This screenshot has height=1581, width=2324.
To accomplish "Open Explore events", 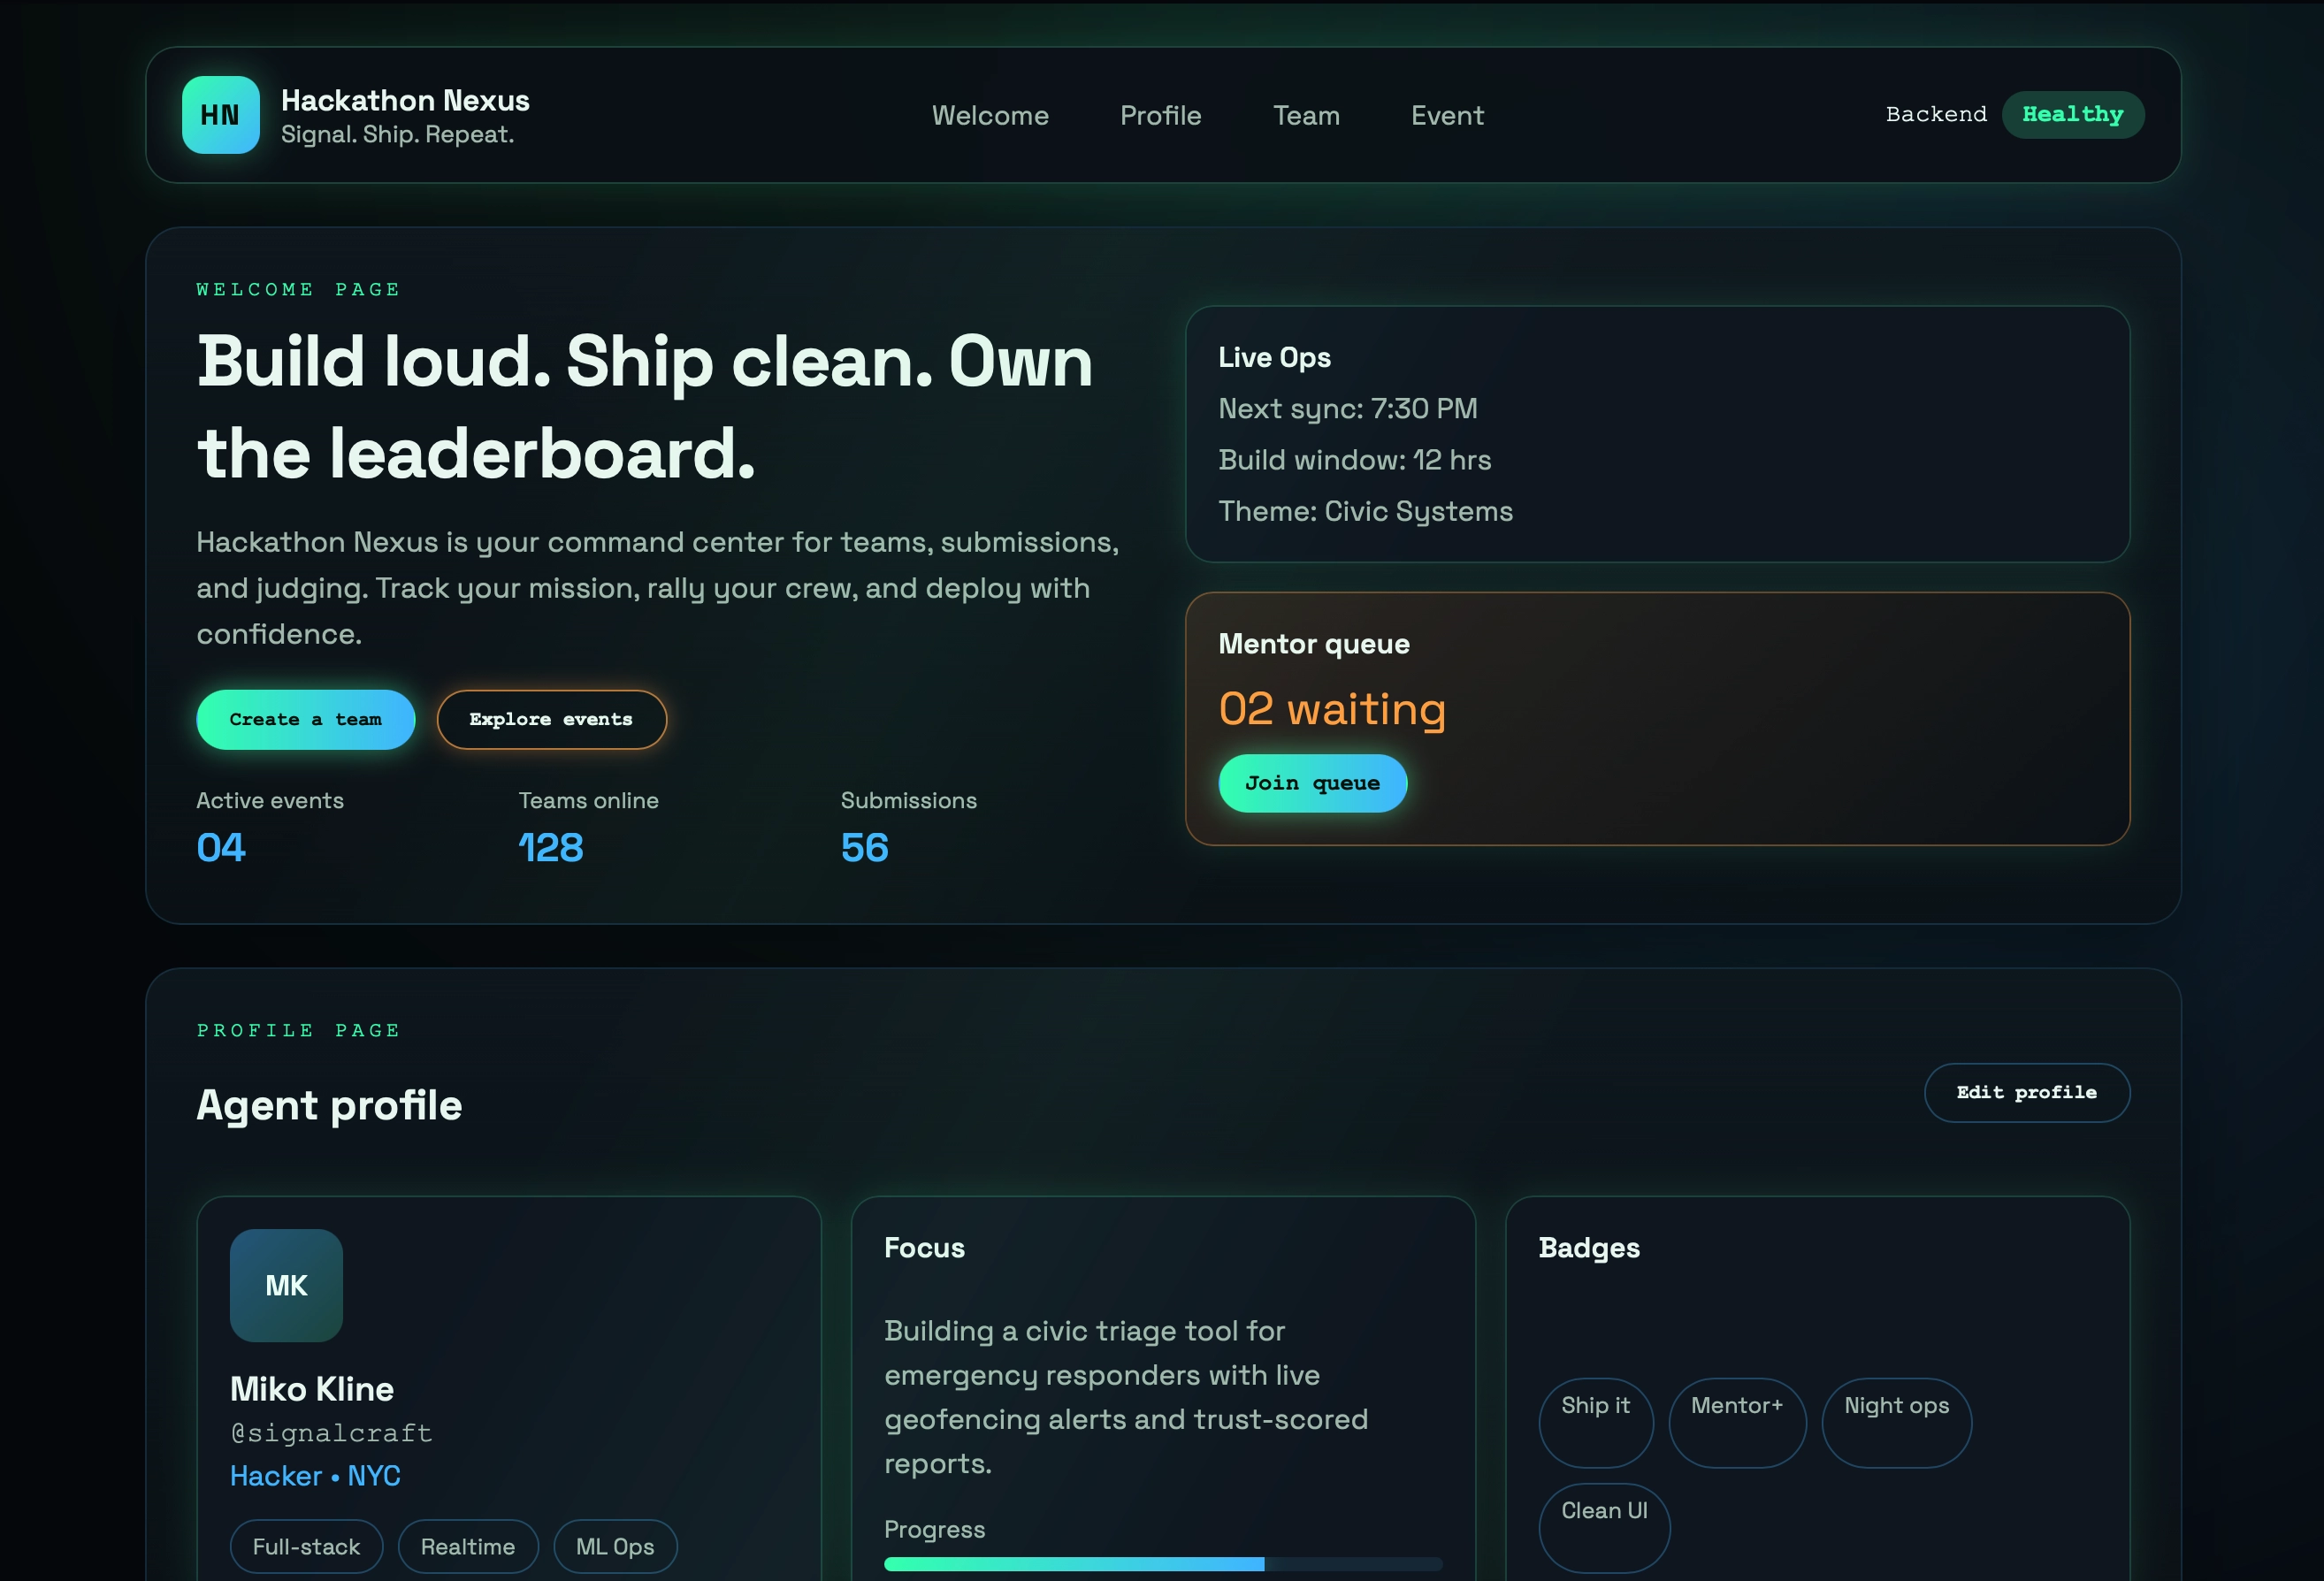I will [x=551, y=719].
